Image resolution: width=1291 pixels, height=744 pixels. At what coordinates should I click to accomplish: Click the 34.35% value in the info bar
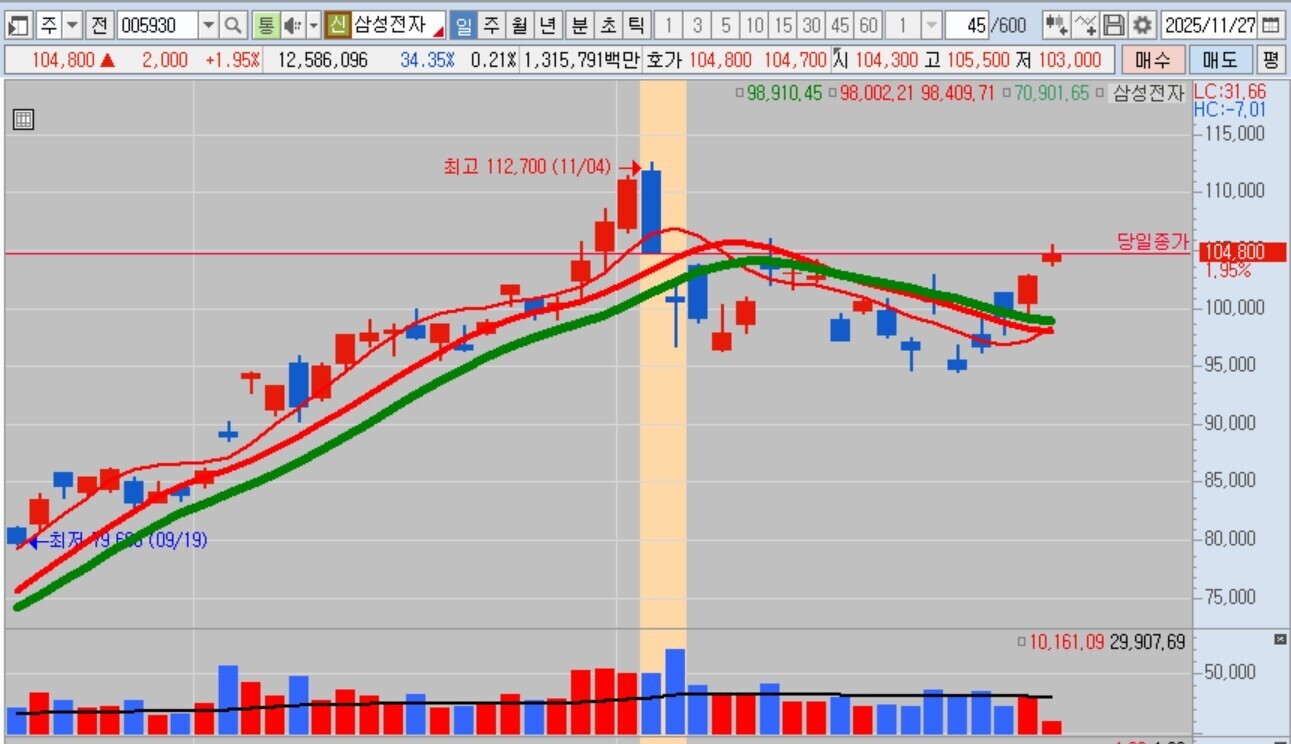tap(427, 60)
